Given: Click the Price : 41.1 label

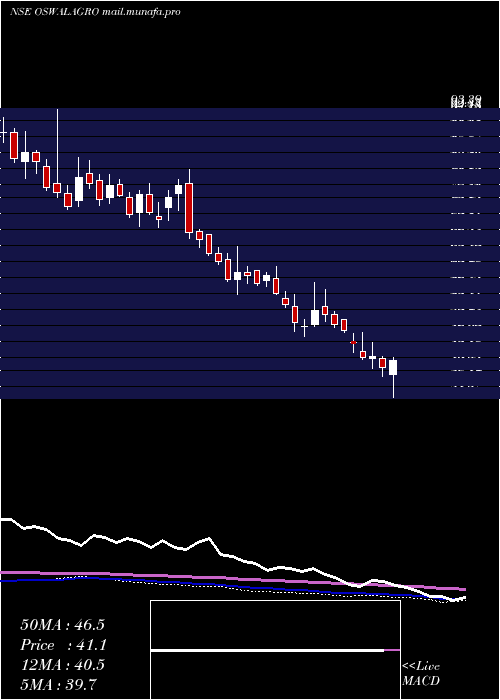Looking at the screenshot, I should (x=62, y=645).
